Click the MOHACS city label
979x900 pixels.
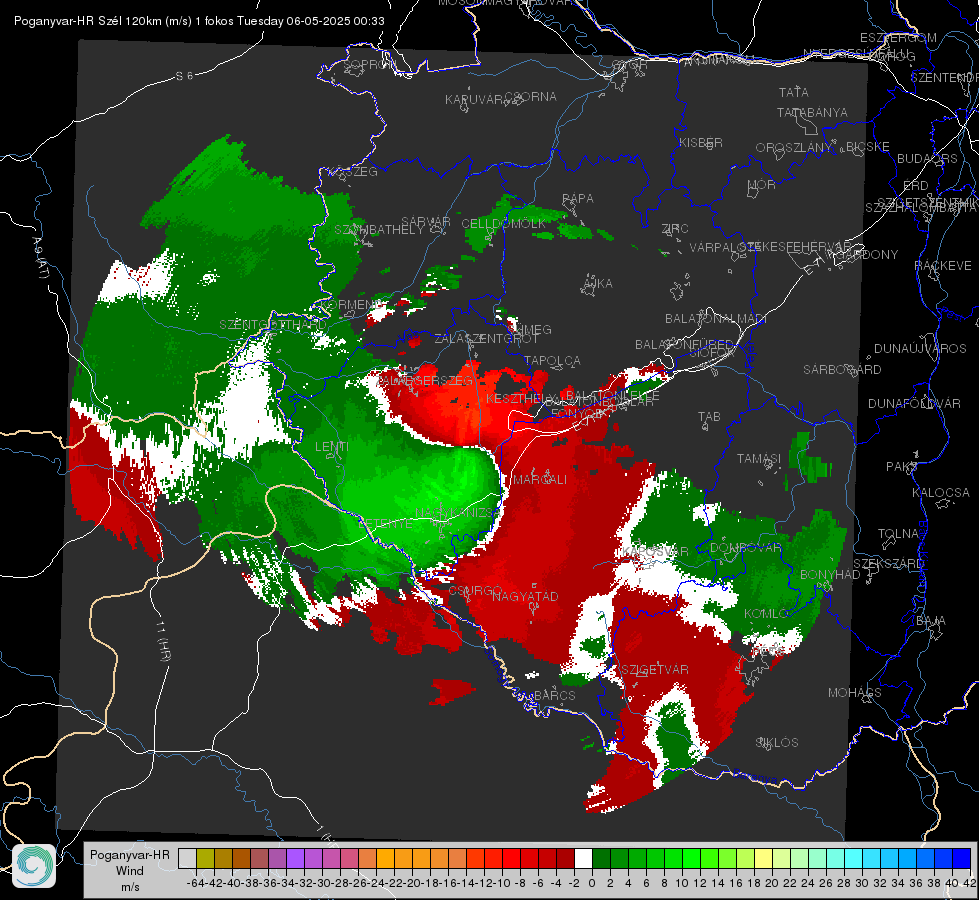pyautogui.click(x=855, y=693)
